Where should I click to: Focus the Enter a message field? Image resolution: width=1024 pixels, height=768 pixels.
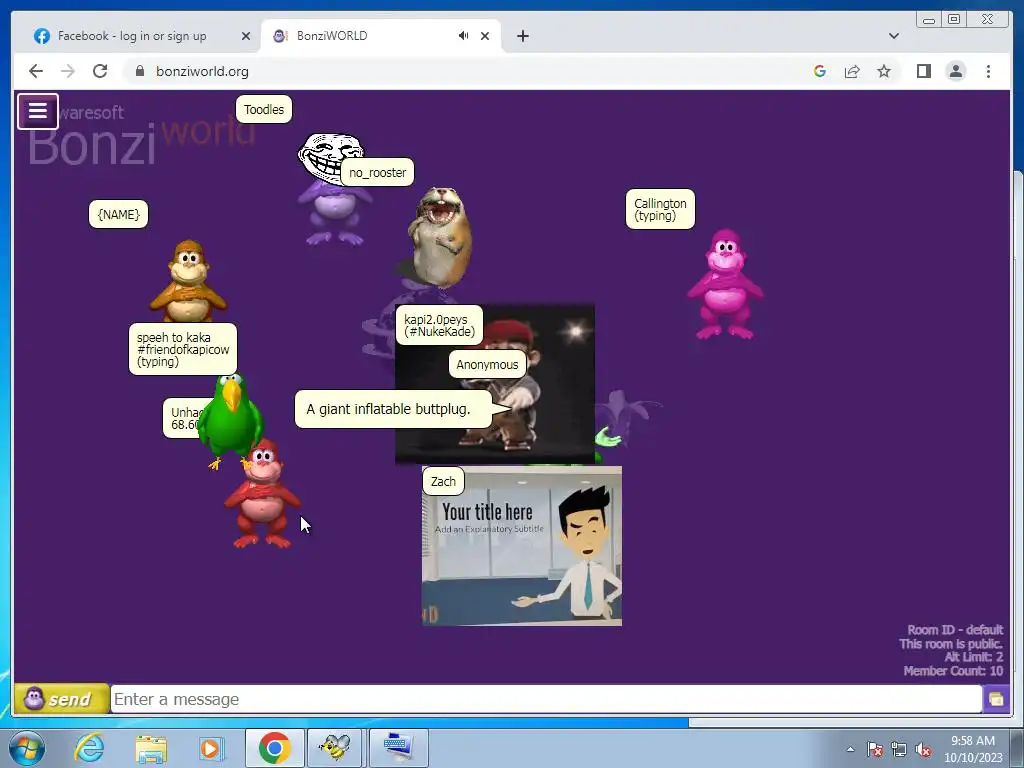[546, 699]
